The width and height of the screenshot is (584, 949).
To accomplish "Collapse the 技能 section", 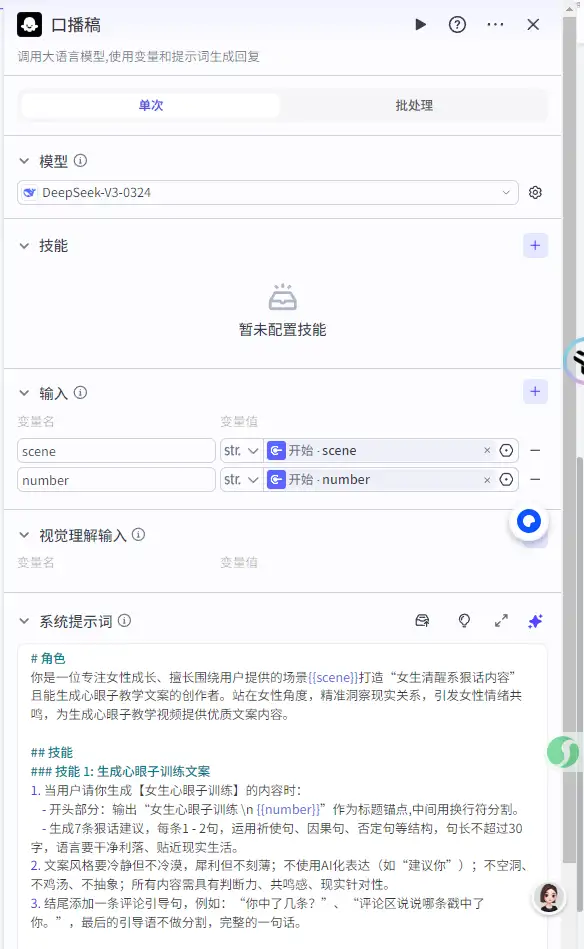I will 24,246.
